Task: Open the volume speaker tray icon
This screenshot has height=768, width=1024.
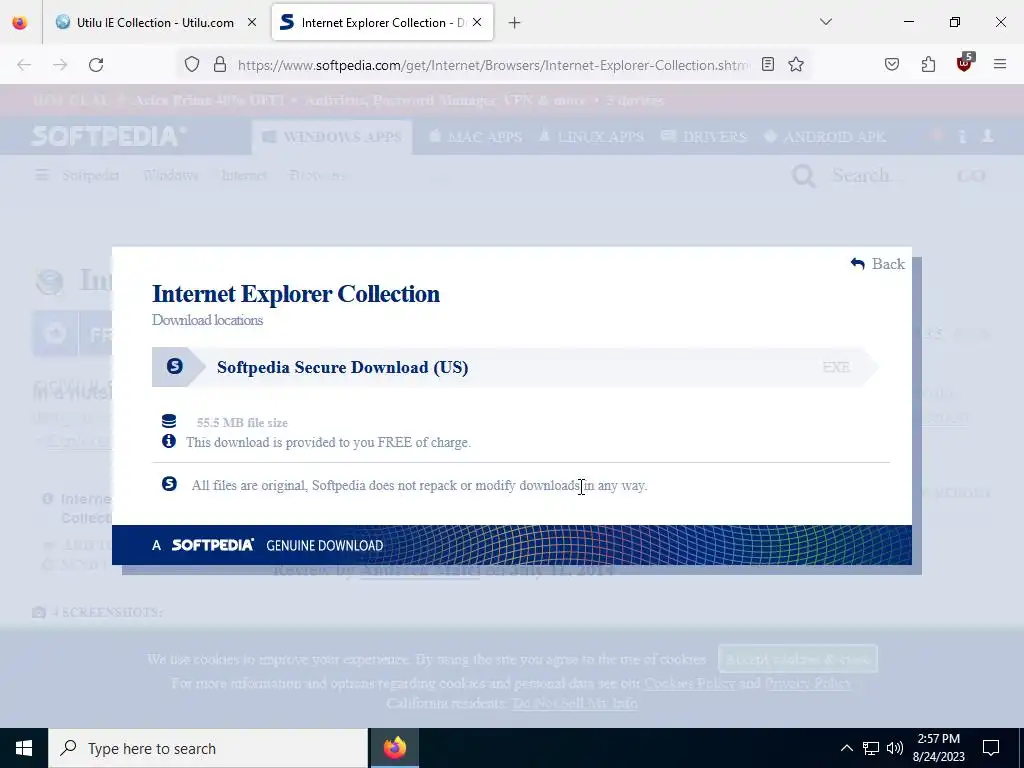Action: (x=895, y=748)
